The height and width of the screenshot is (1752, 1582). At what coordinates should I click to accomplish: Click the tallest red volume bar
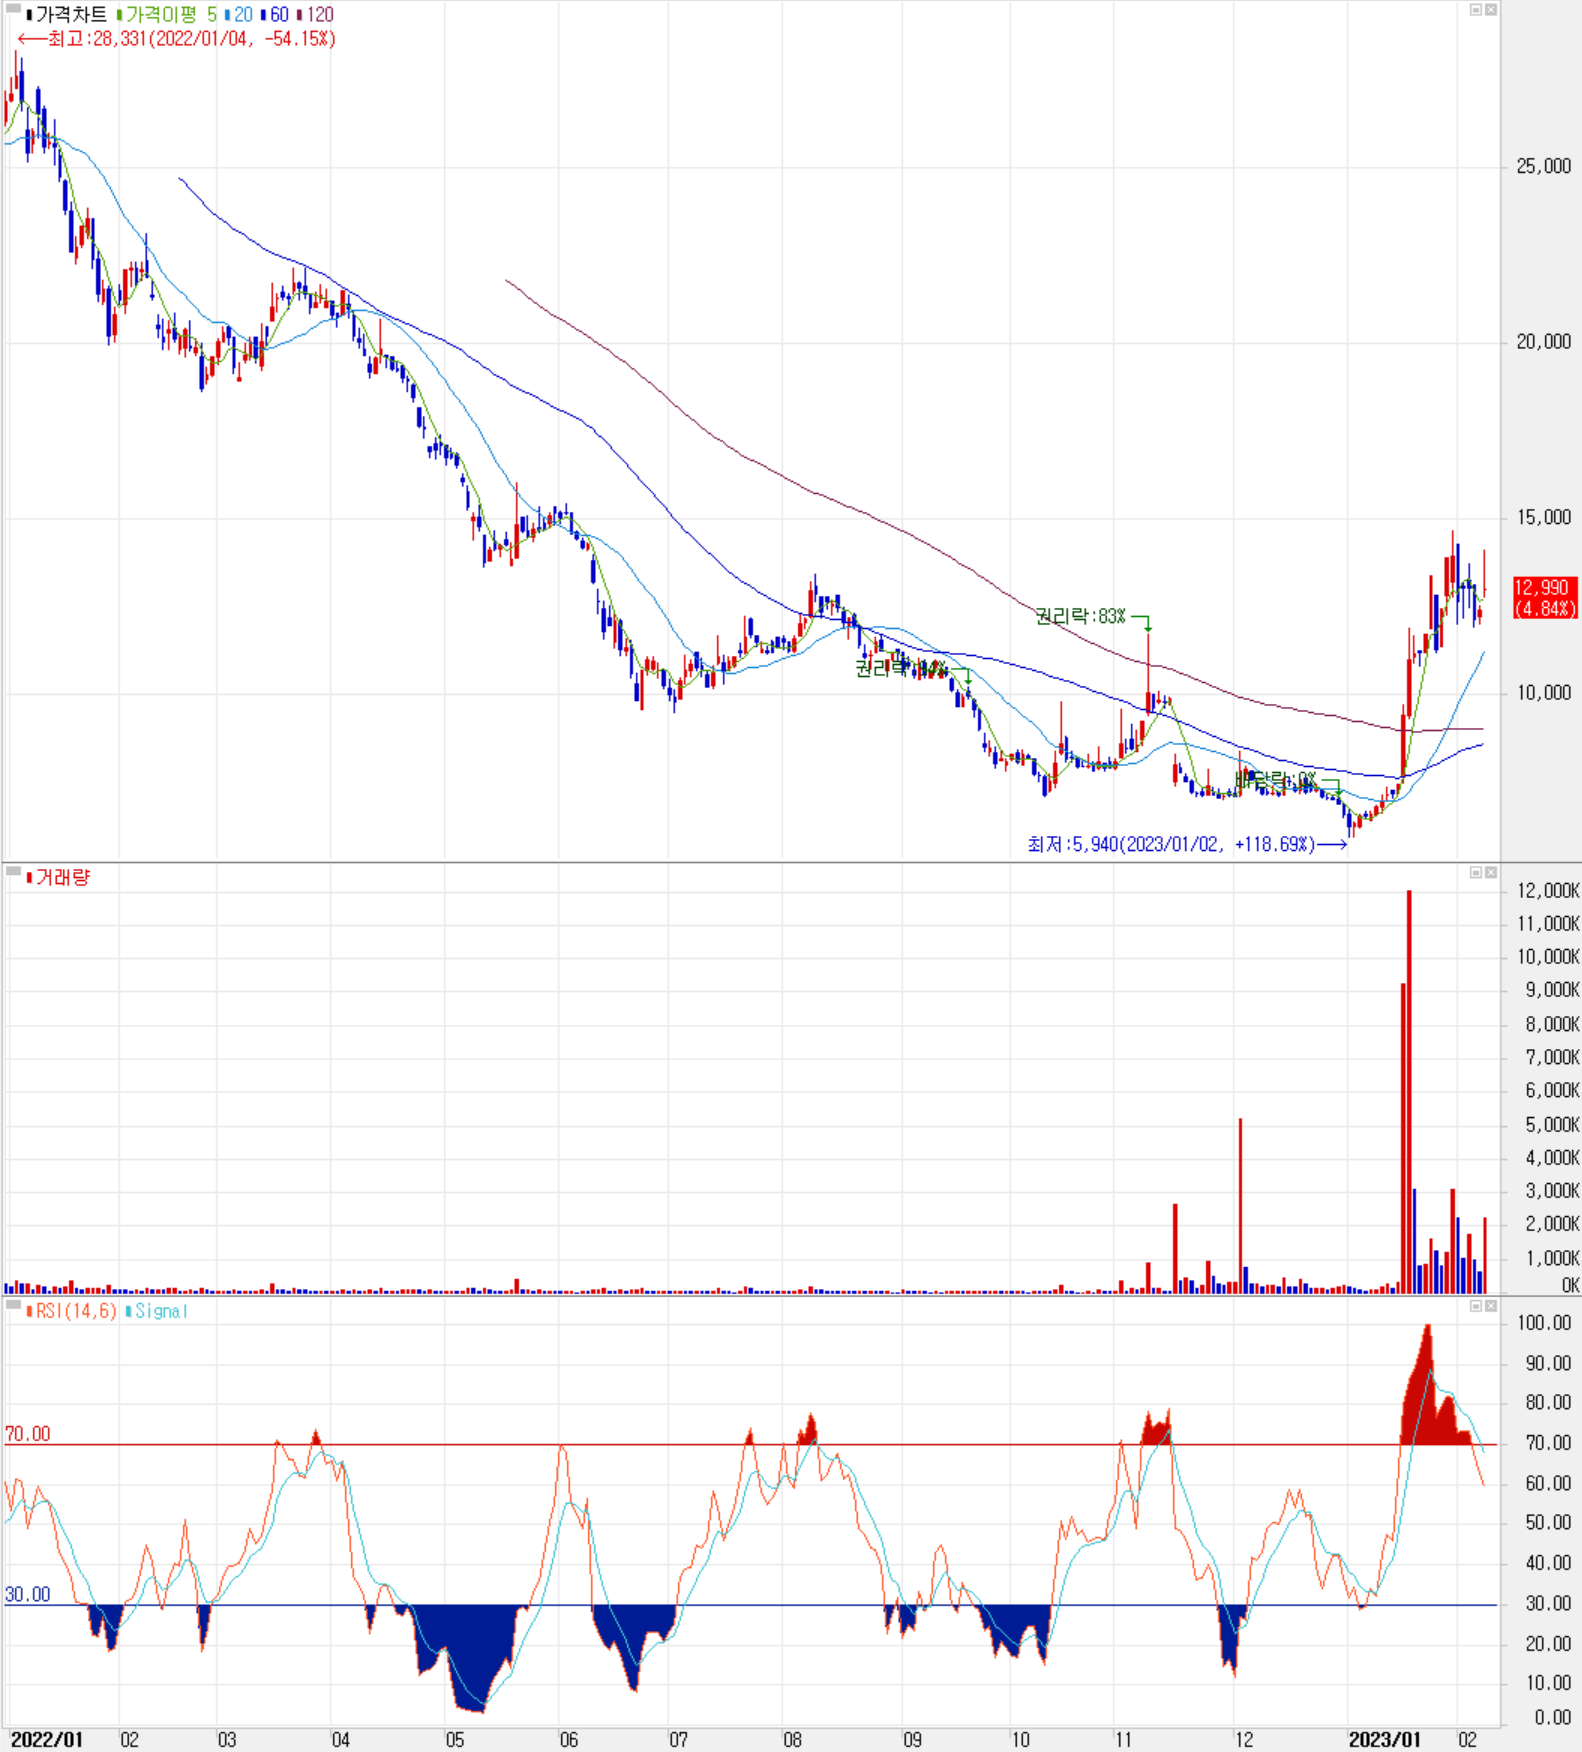click(1409, 1092)
